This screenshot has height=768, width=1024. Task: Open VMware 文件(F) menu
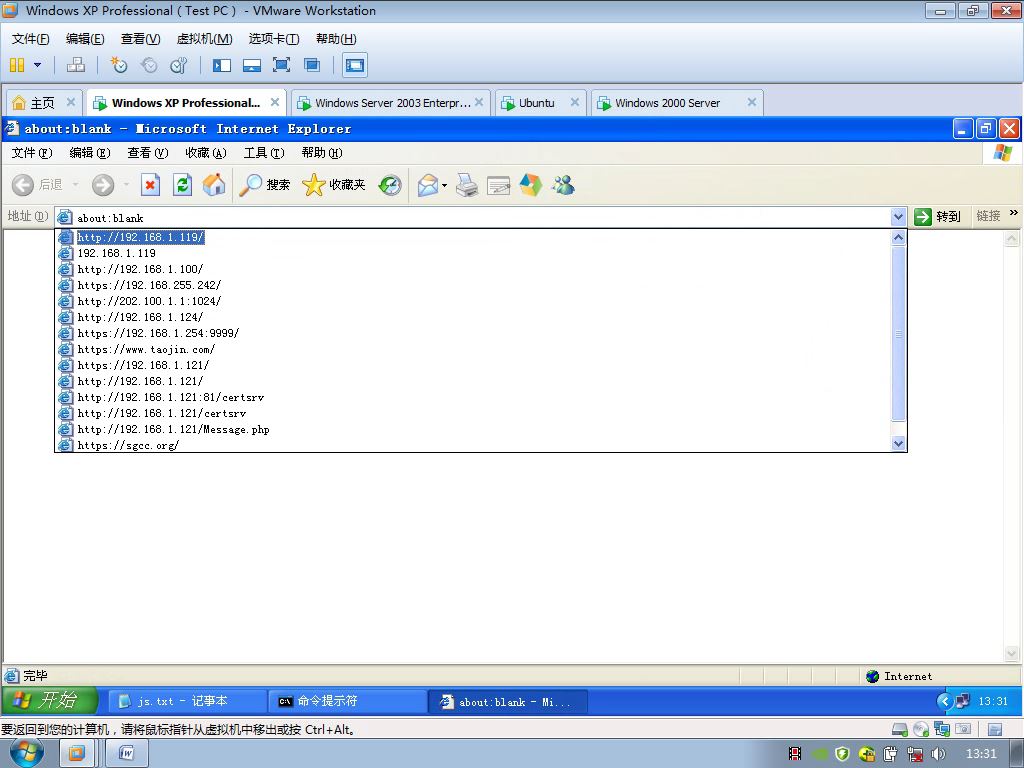[31, 39]
